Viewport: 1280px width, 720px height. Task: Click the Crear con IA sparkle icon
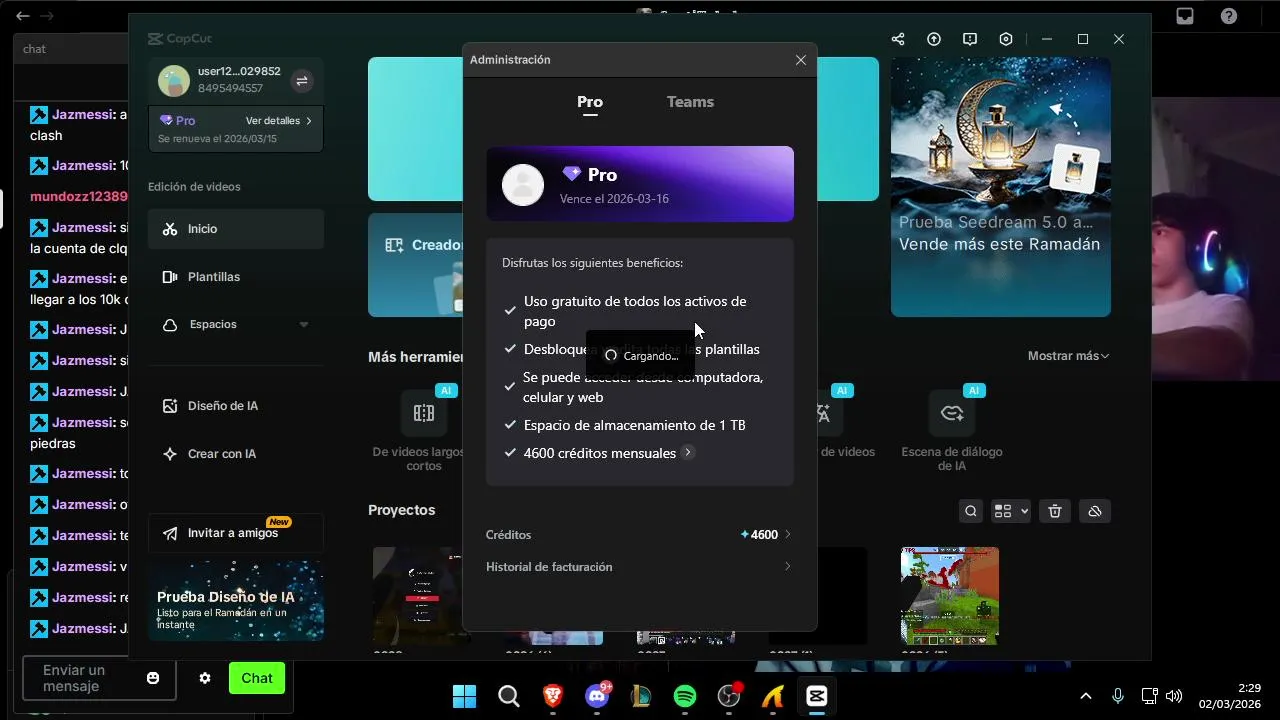pos(170,454)
